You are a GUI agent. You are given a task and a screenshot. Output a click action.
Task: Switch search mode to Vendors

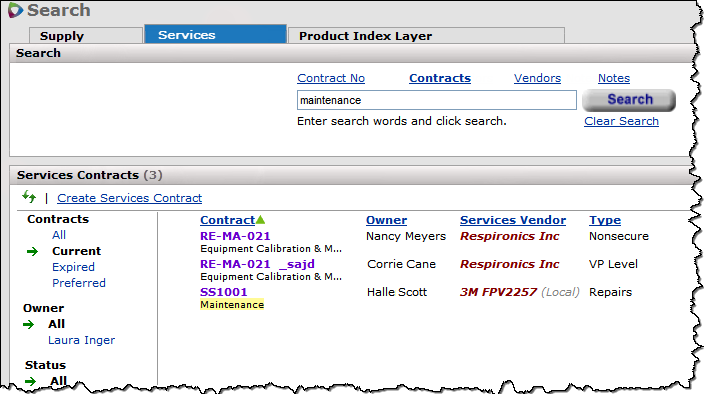(x=537, y=78)
